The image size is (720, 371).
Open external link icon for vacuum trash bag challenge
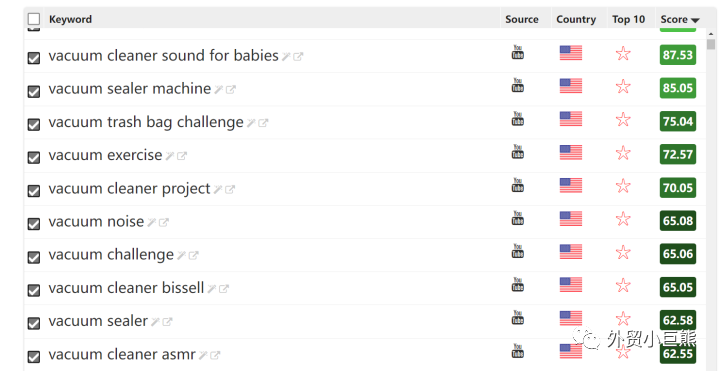click(x=263, y=123)
